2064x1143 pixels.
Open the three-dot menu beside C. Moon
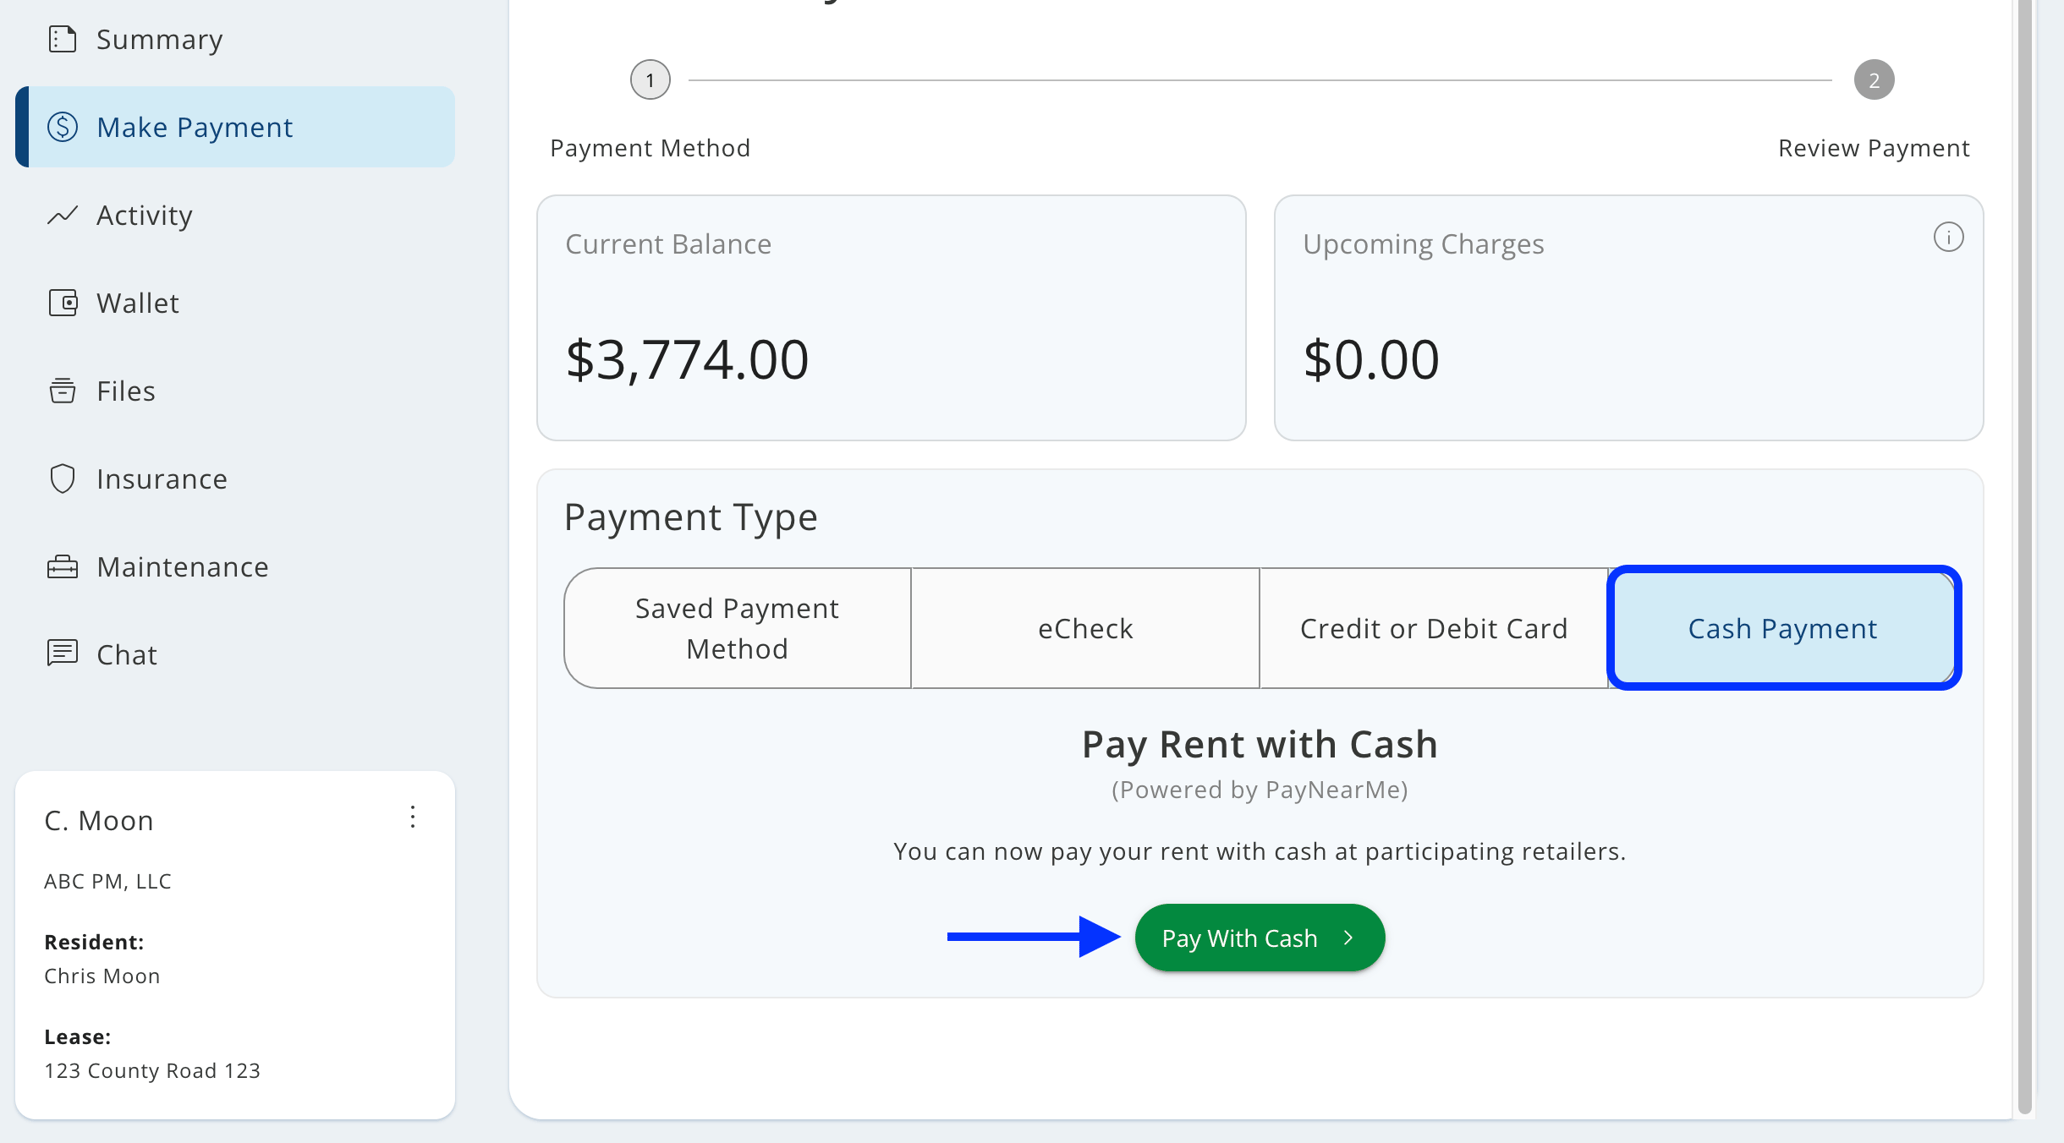pyautogui.click(x=413, y=817)
